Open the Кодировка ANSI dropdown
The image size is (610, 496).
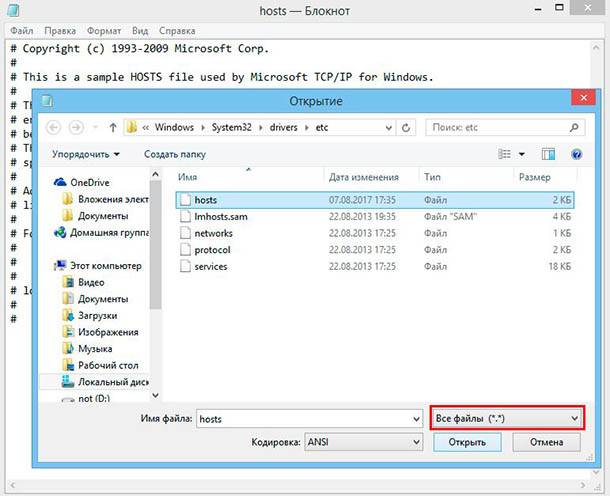click(x=363, y=442)
